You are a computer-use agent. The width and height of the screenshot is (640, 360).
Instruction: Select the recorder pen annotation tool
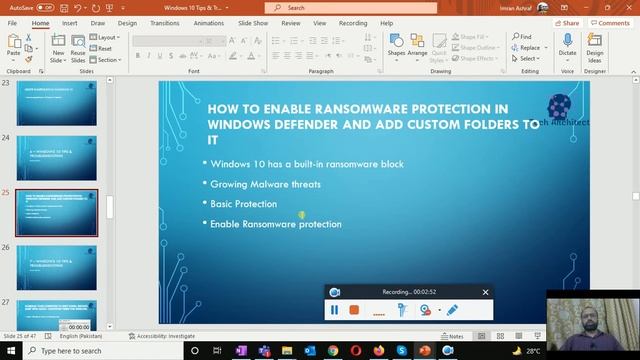(x=452, y=310)
